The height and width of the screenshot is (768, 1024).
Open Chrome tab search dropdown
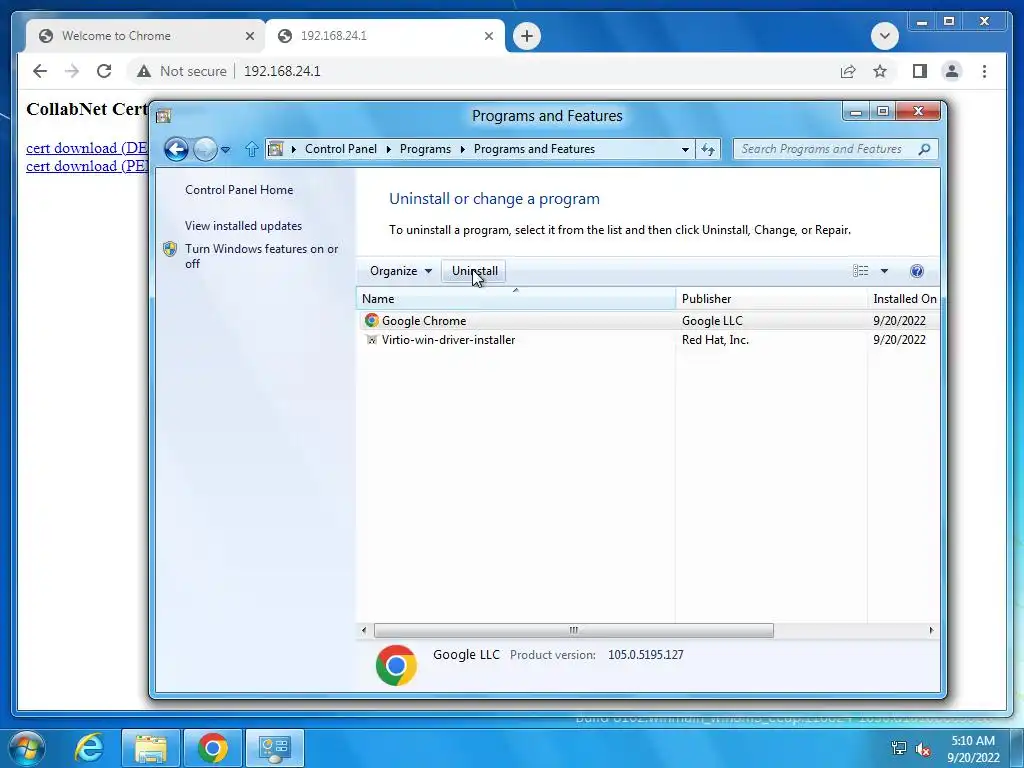coord(885,36)
